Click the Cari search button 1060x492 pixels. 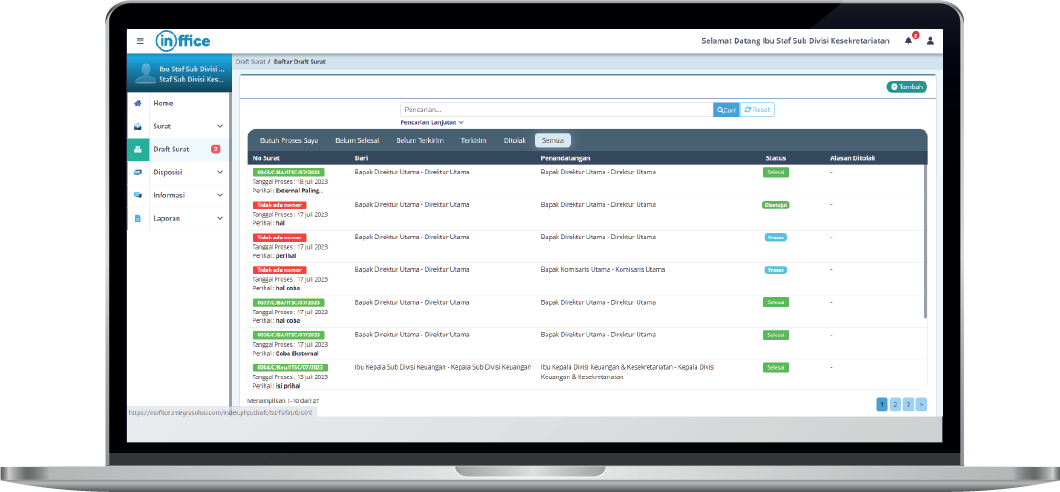click(726, 110)
